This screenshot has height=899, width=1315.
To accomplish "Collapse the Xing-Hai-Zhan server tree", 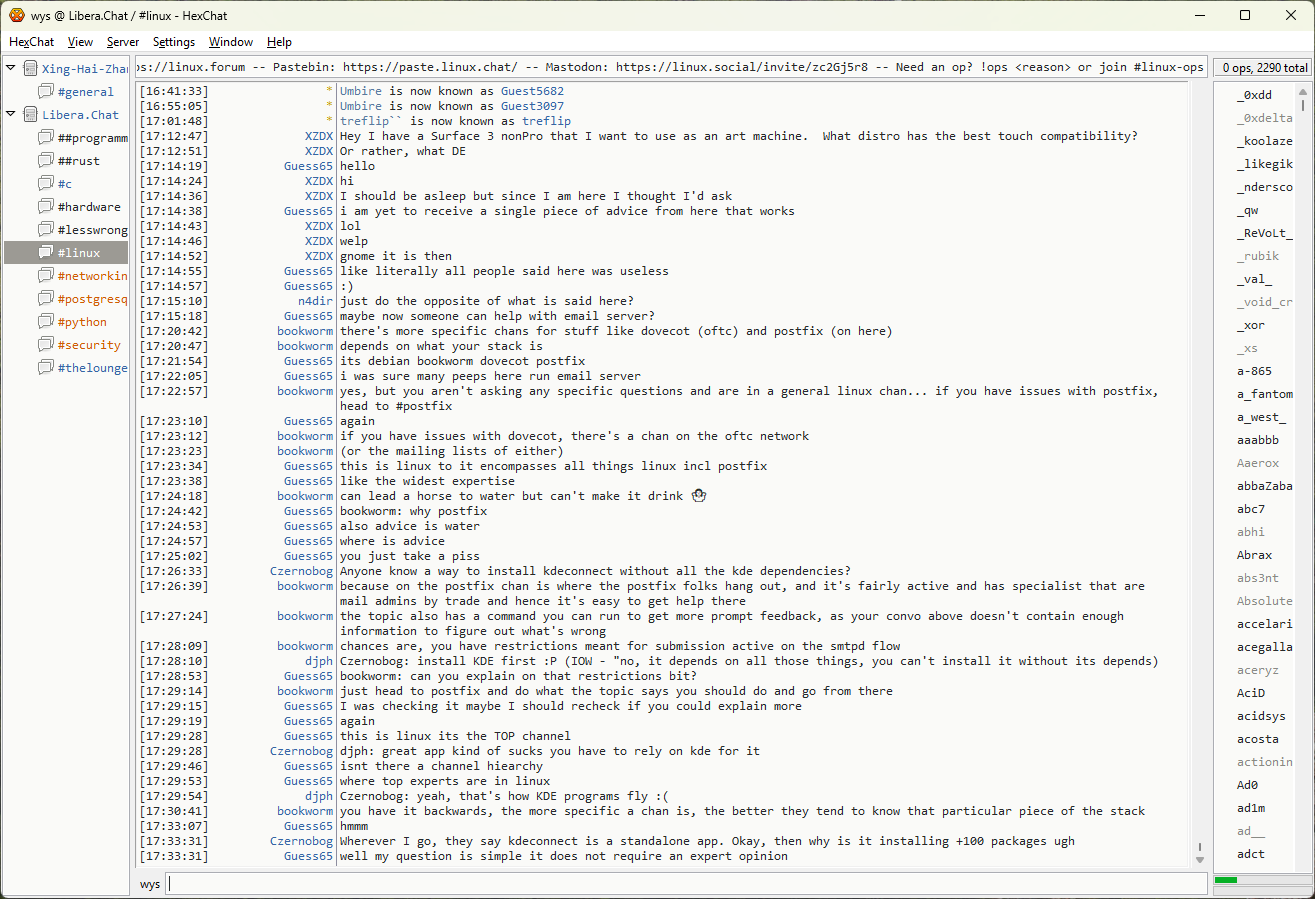I will point(11,69).
